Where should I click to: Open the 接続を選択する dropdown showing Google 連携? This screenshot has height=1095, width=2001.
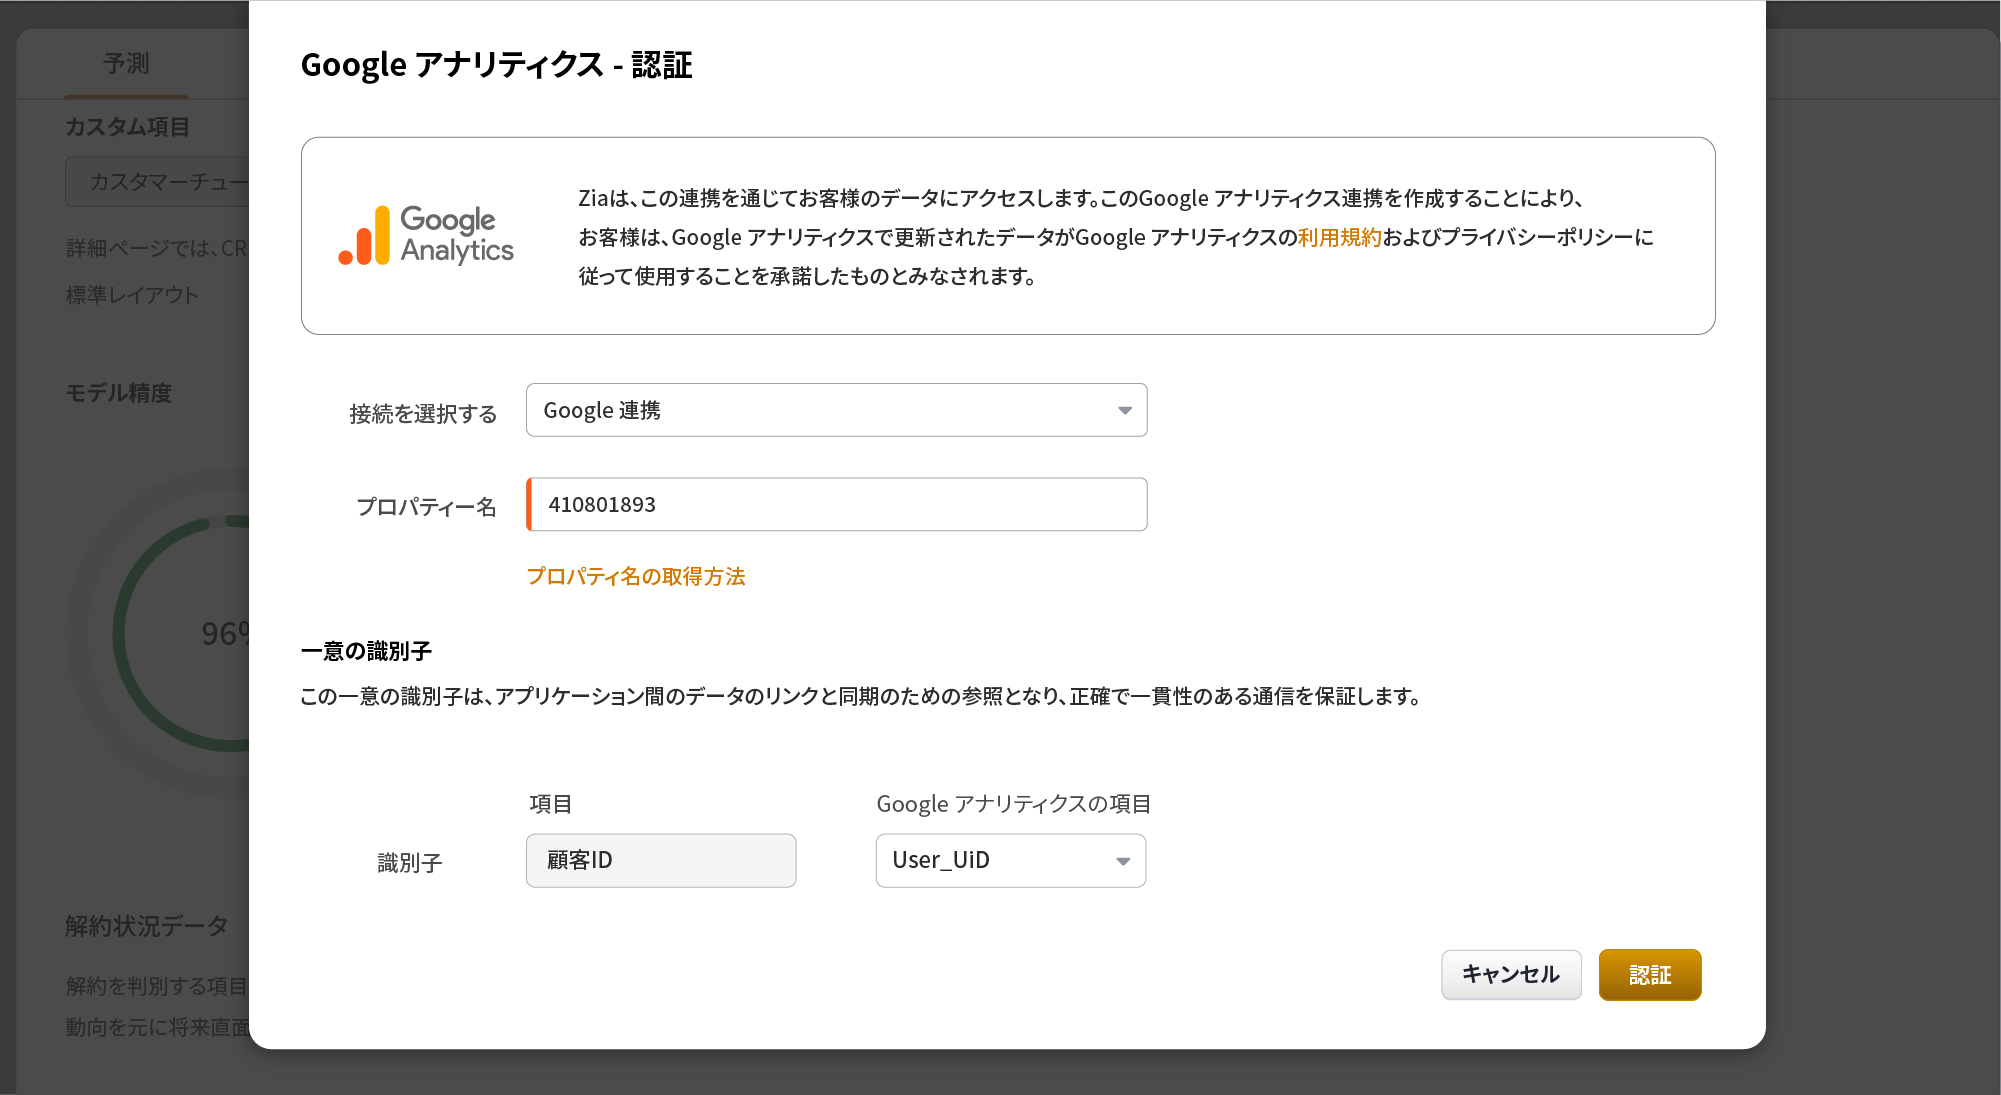point(836,410)
